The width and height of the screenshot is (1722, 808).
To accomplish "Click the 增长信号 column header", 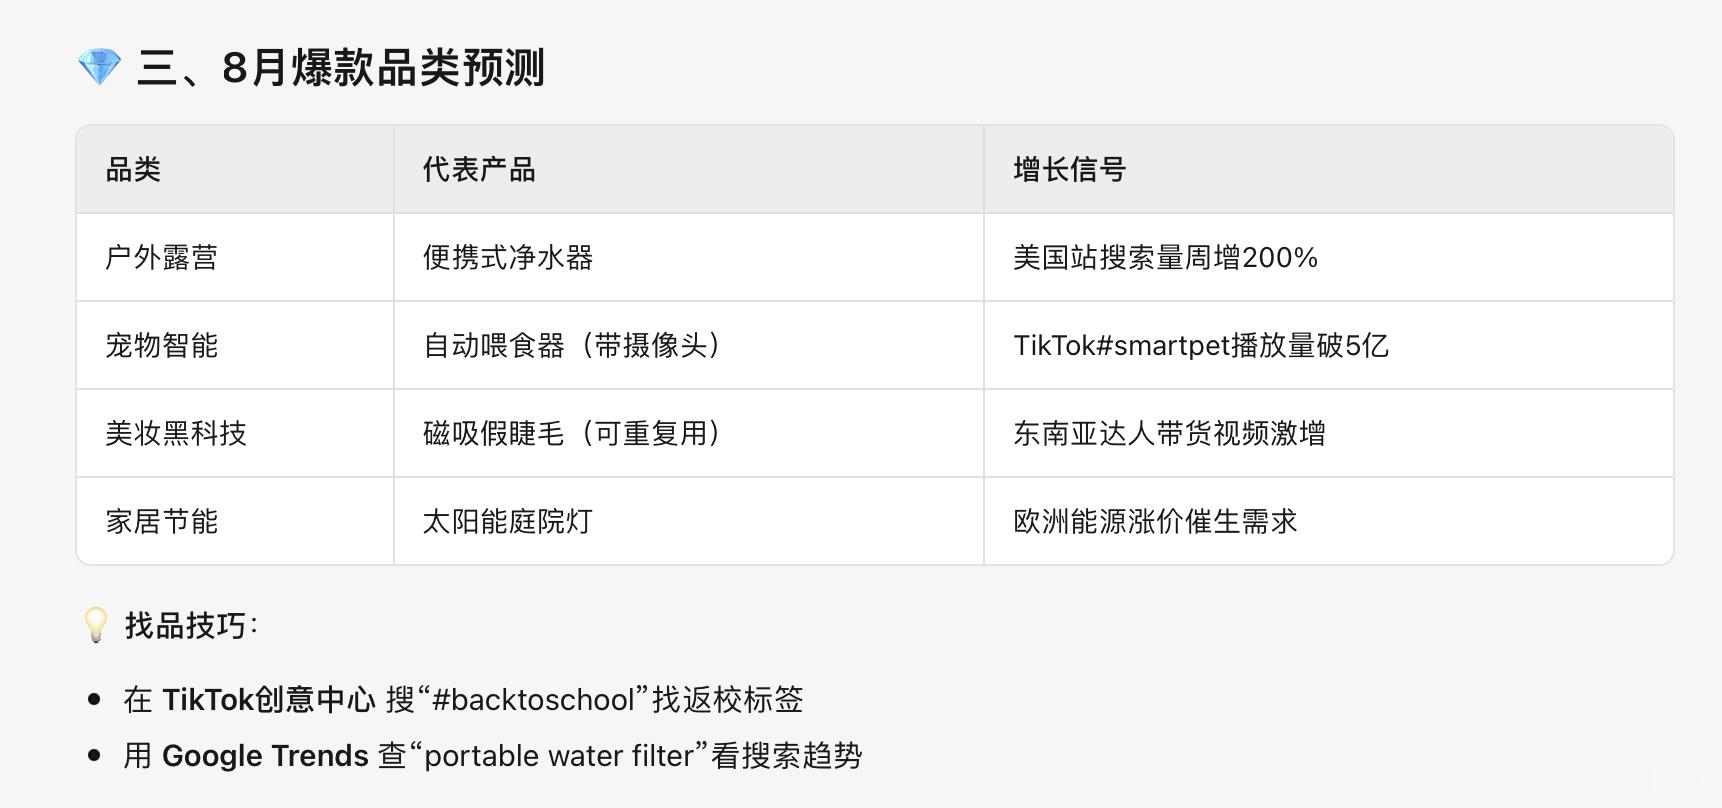I will click(x=1070, y=169).
